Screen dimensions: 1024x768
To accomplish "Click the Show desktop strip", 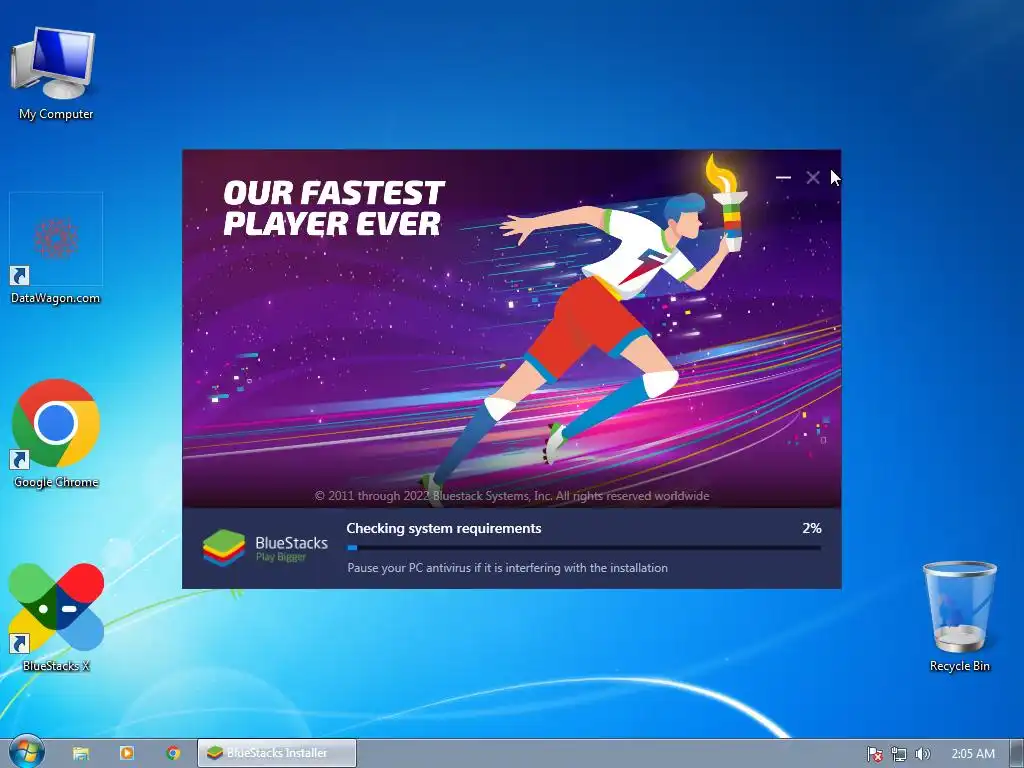I will [1017, 754].
